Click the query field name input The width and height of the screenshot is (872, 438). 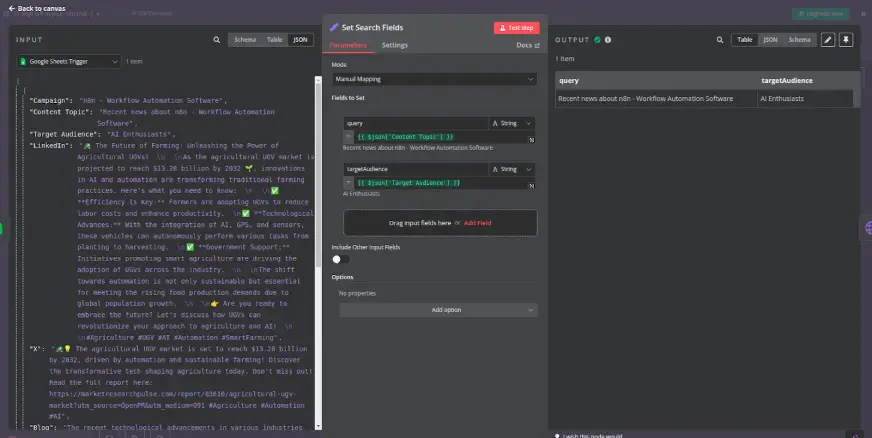click(415, 123)
